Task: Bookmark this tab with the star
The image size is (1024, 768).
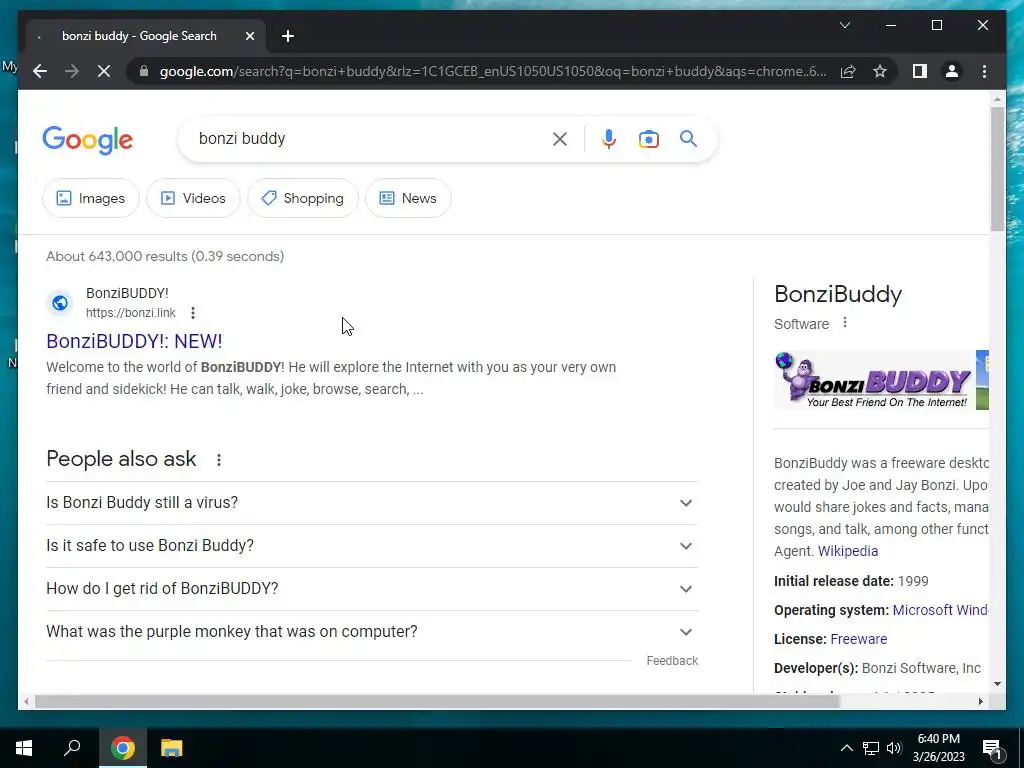Action: click(880, 71)
